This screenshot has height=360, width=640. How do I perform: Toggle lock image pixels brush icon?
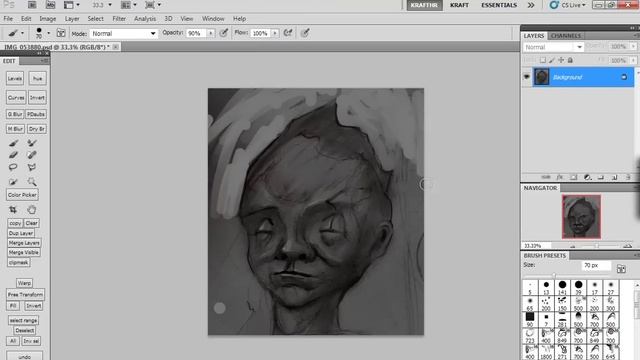(552, 60)
